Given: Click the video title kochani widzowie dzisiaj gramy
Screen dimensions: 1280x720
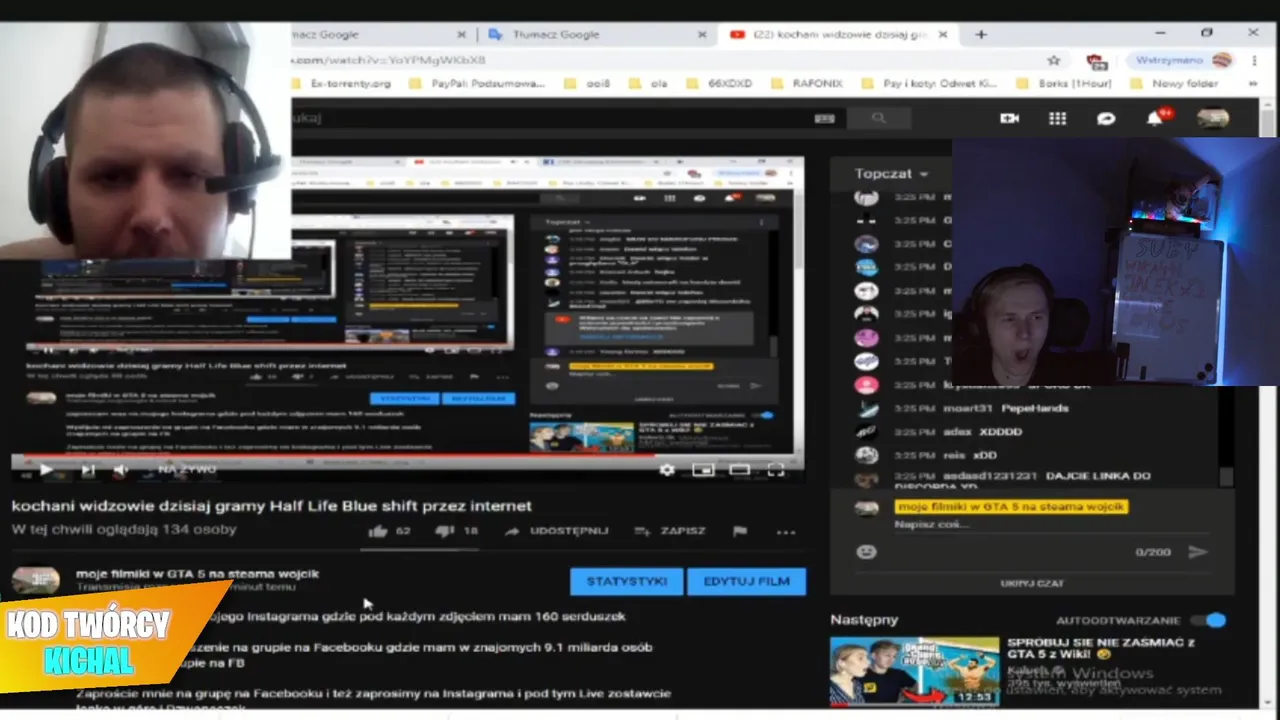Looking at the screenshot, I should click(271, 506).
